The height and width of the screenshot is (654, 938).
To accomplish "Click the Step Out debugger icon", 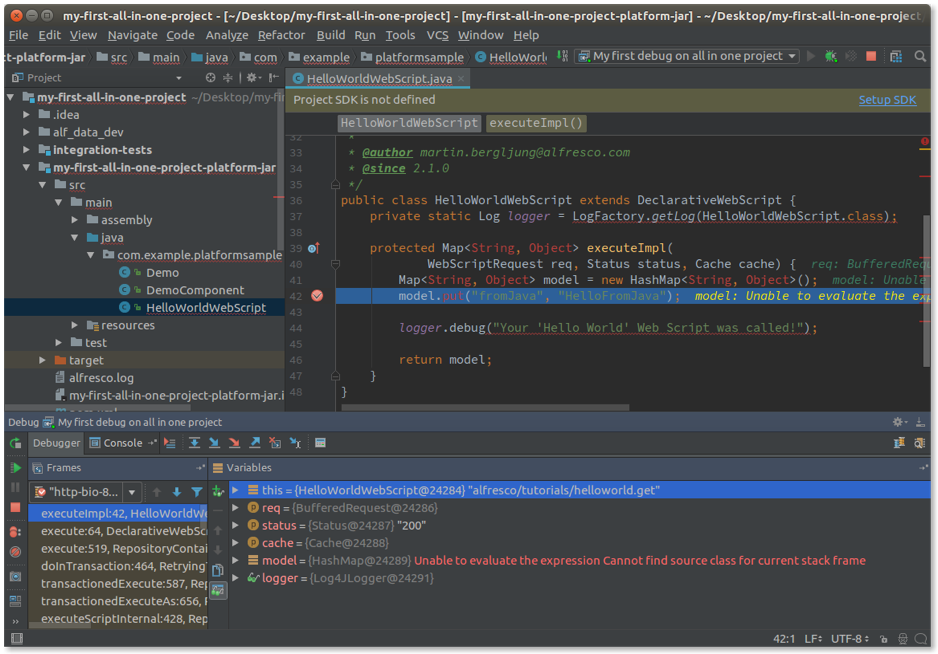I will tap(255, 443).
